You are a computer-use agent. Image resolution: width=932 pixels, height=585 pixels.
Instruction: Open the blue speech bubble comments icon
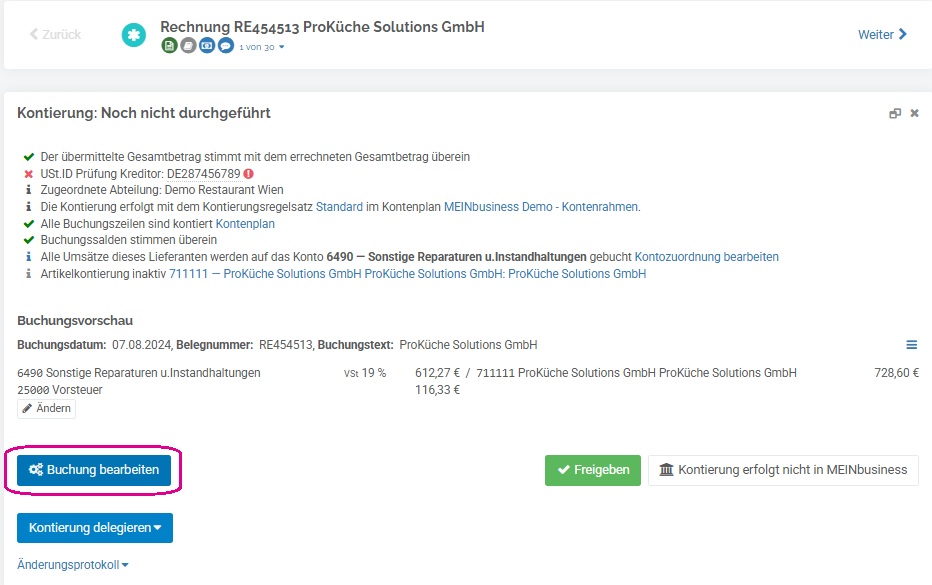(x=226, y=46)
